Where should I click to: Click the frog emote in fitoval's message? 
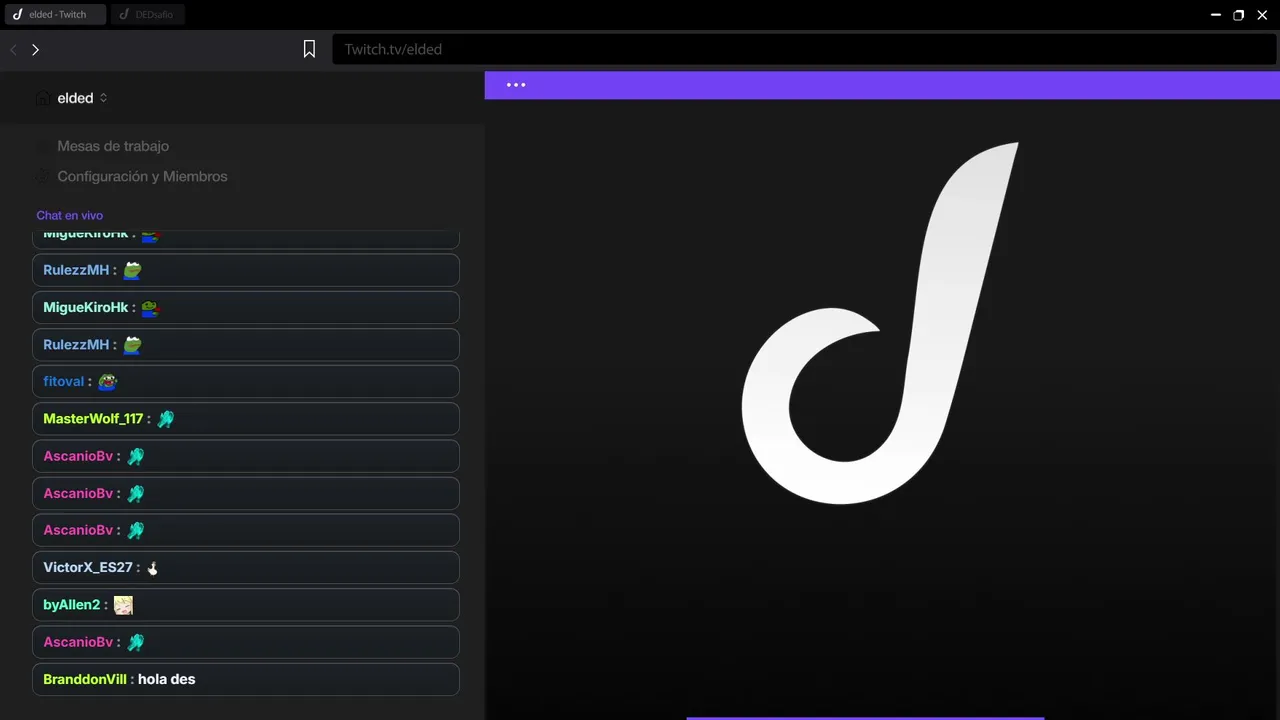[x=107, y=381]
